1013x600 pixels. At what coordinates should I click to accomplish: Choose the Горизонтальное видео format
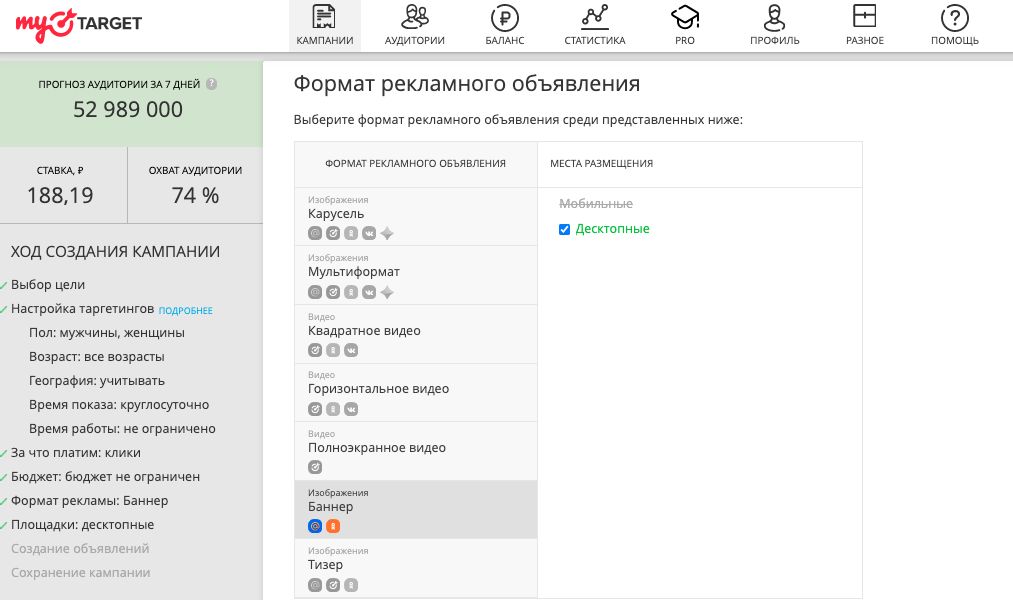pos(378,389)
